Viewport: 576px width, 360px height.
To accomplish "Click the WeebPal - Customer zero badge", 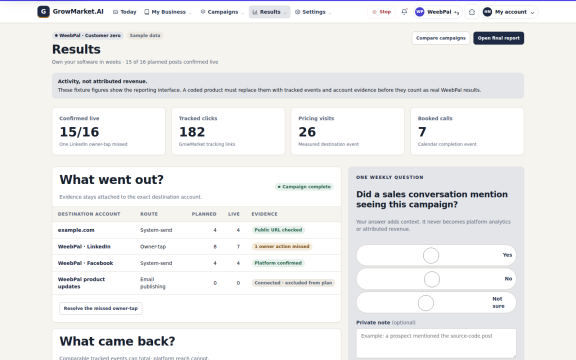I will tap(87, 36).
